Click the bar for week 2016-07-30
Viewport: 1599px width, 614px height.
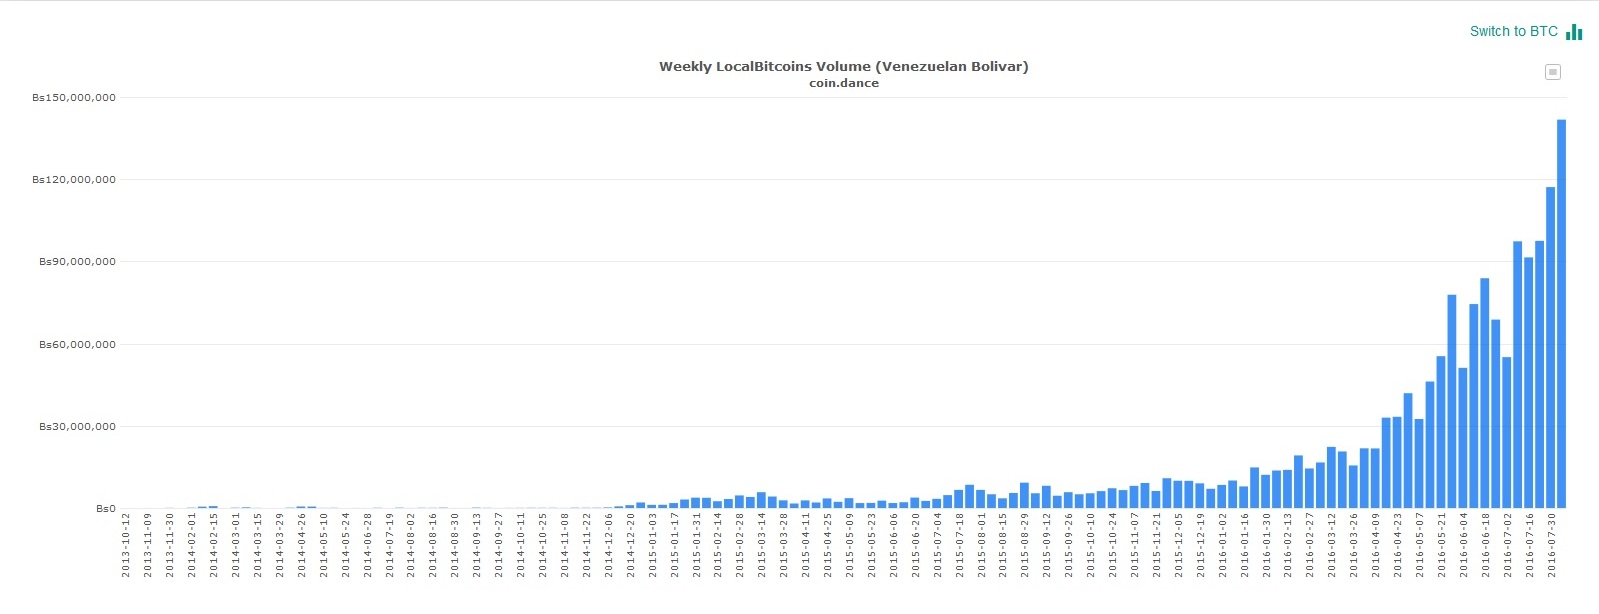click(1550, 348)
